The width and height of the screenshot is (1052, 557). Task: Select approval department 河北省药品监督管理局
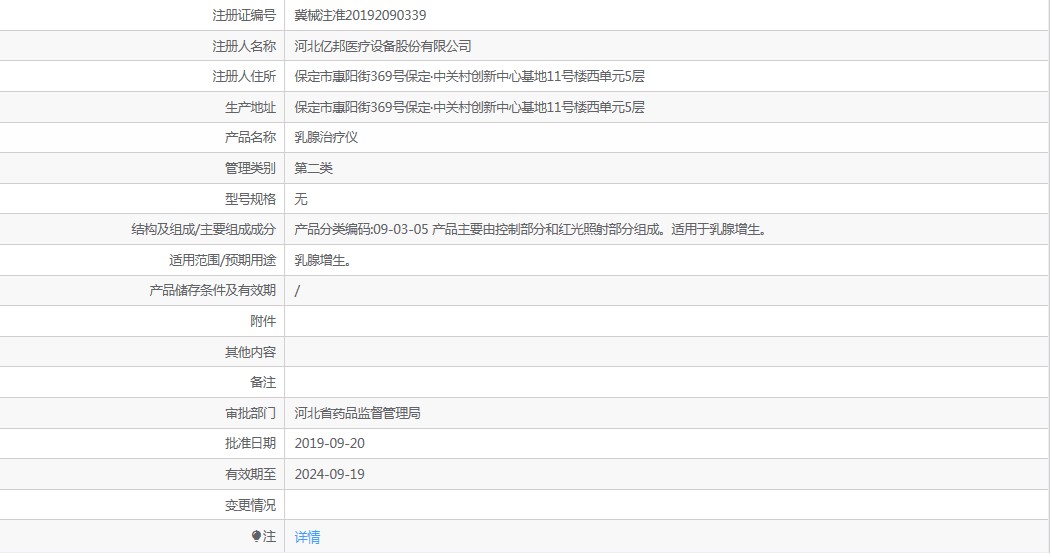[357, 413]
